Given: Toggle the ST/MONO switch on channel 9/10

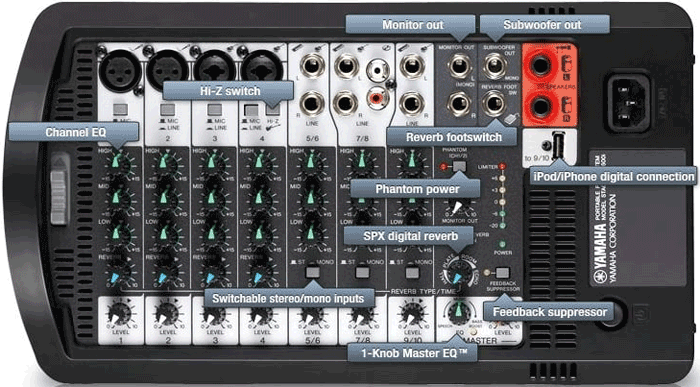Looking at the screenshot, I should pyautogui.click(x=412, y=272).
